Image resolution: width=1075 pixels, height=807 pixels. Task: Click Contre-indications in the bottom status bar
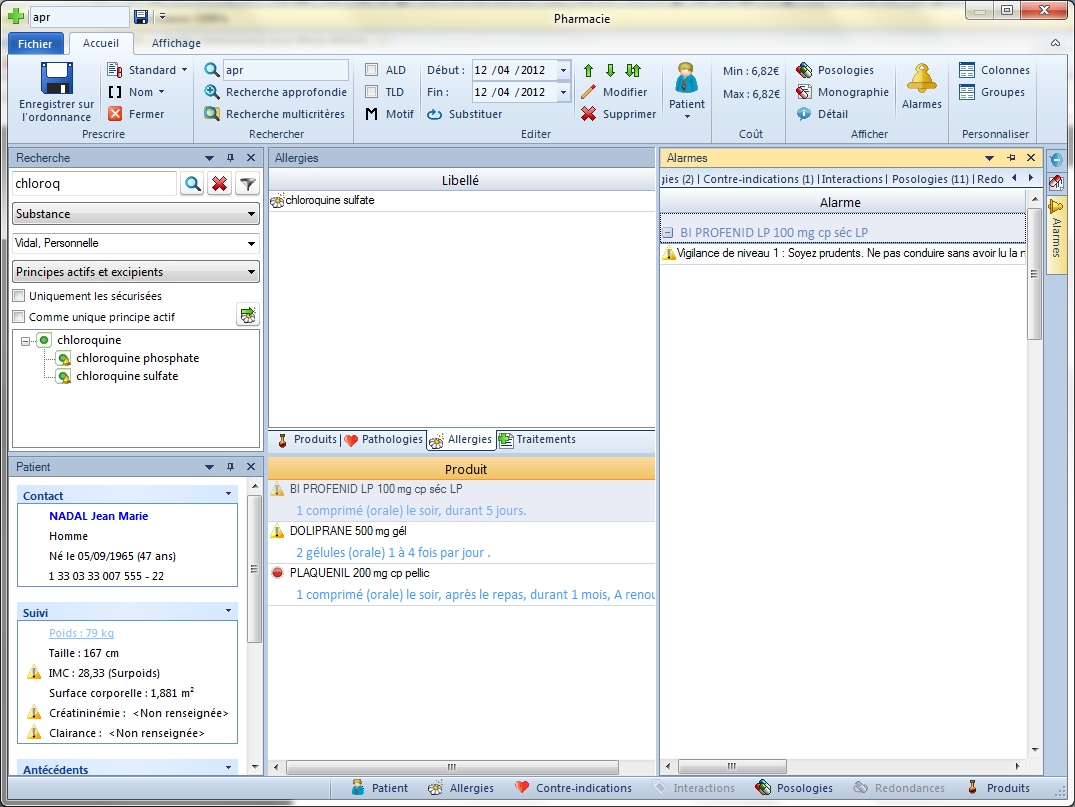(573, 788)
